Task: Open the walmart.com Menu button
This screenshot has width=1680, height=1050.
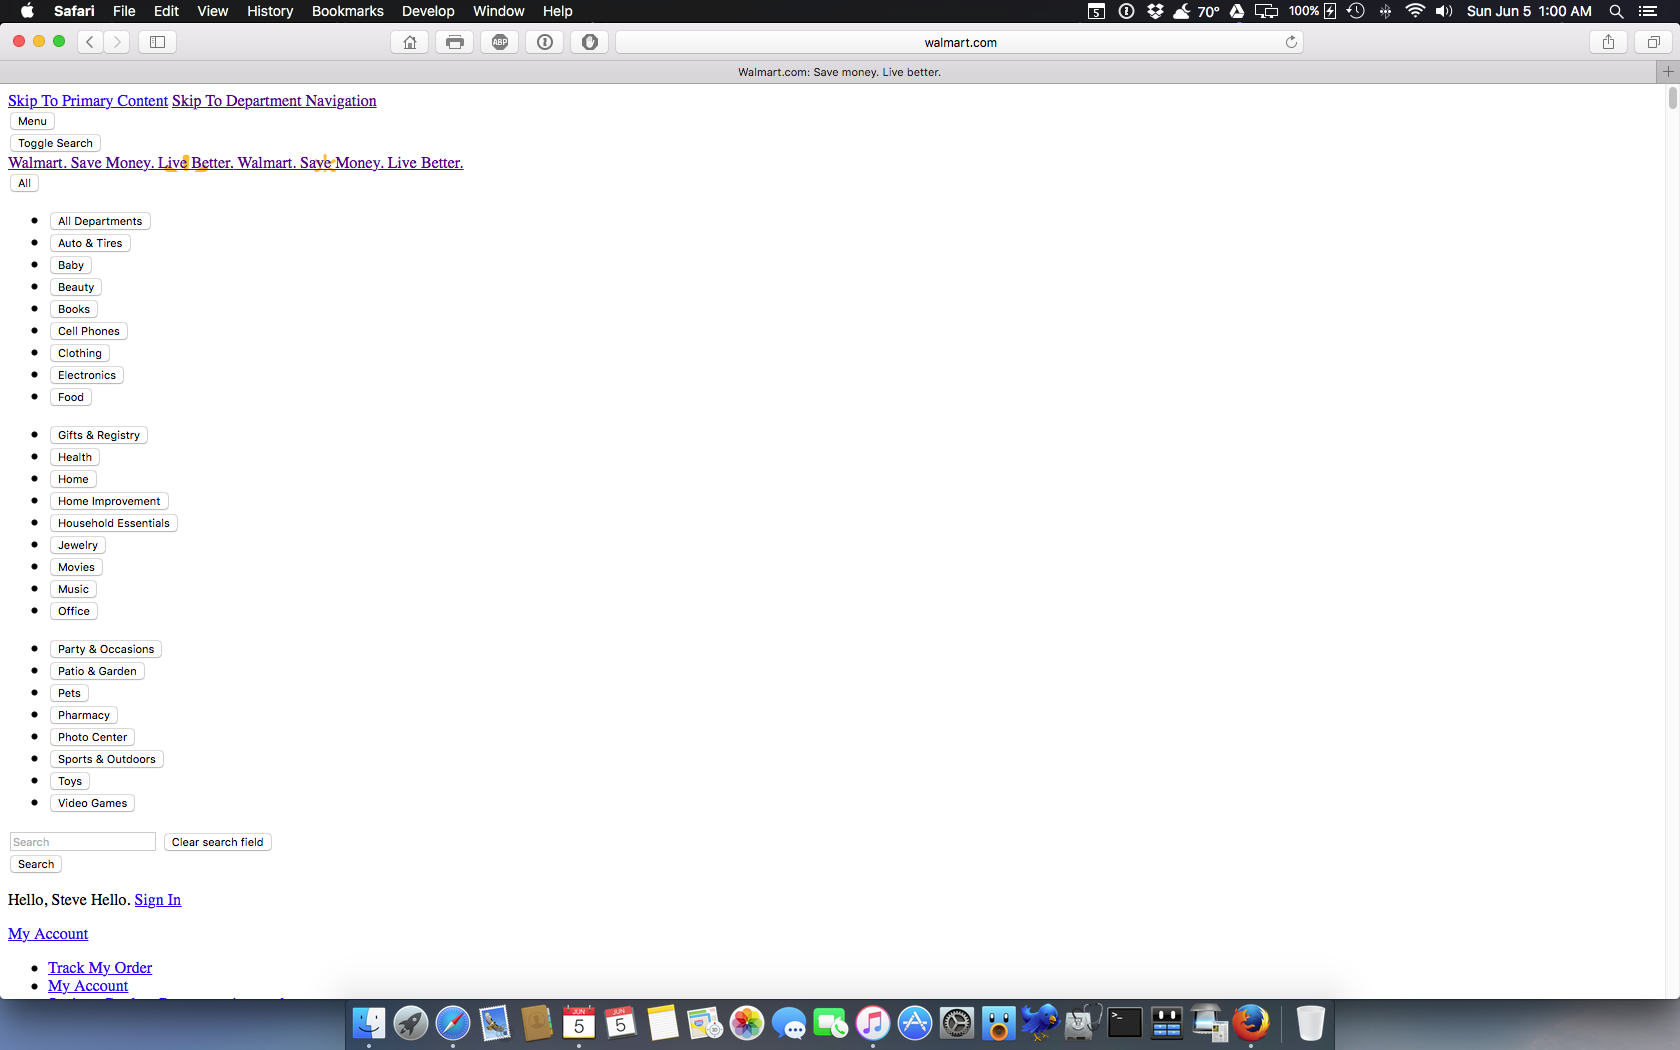Action: (x=32, y=121)
